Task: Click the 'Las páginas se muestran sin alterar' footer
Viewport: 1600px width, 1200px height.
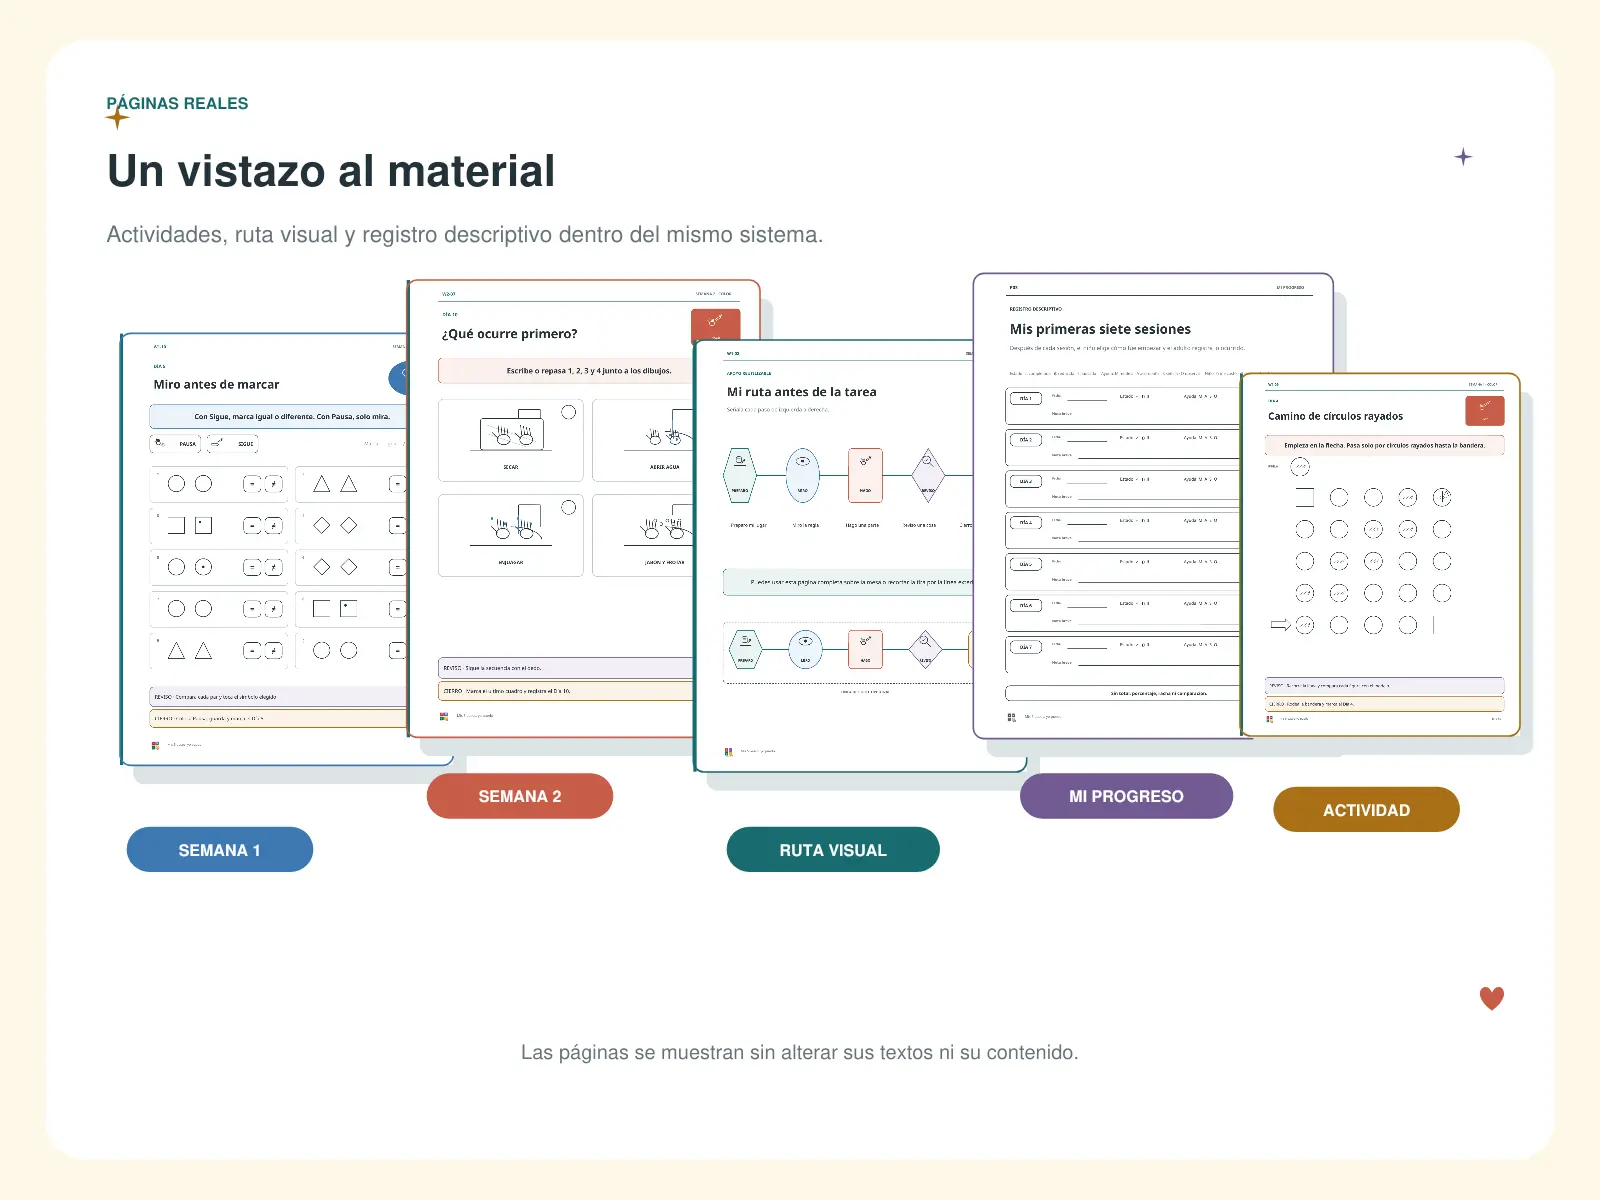Action: click(x=800, y=1052)
